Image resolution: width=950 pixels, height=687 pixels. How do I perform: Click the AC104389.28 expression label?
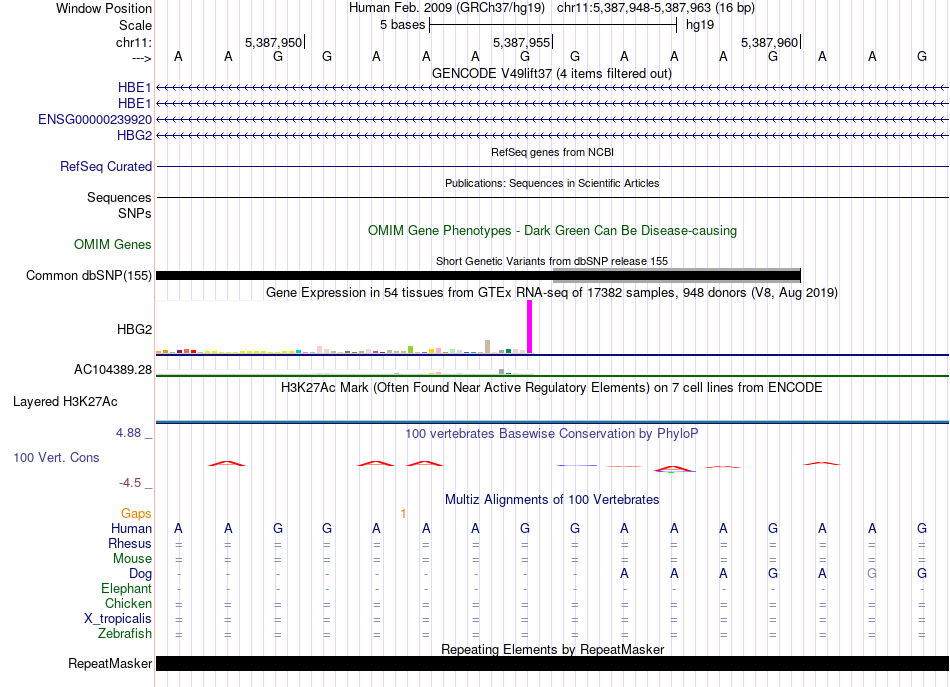click(x=113, y=370)
